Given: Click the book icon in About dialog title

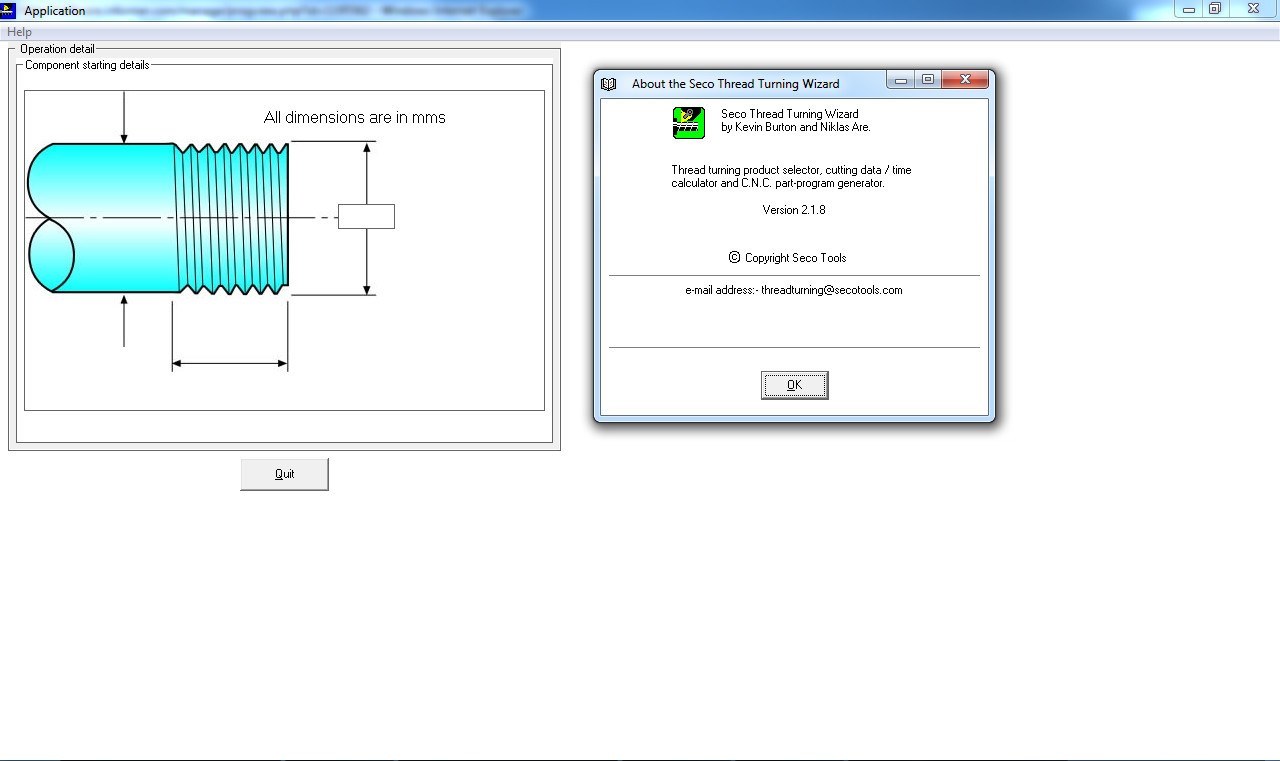Looking at the screenshot, I should tap(609, 84).
